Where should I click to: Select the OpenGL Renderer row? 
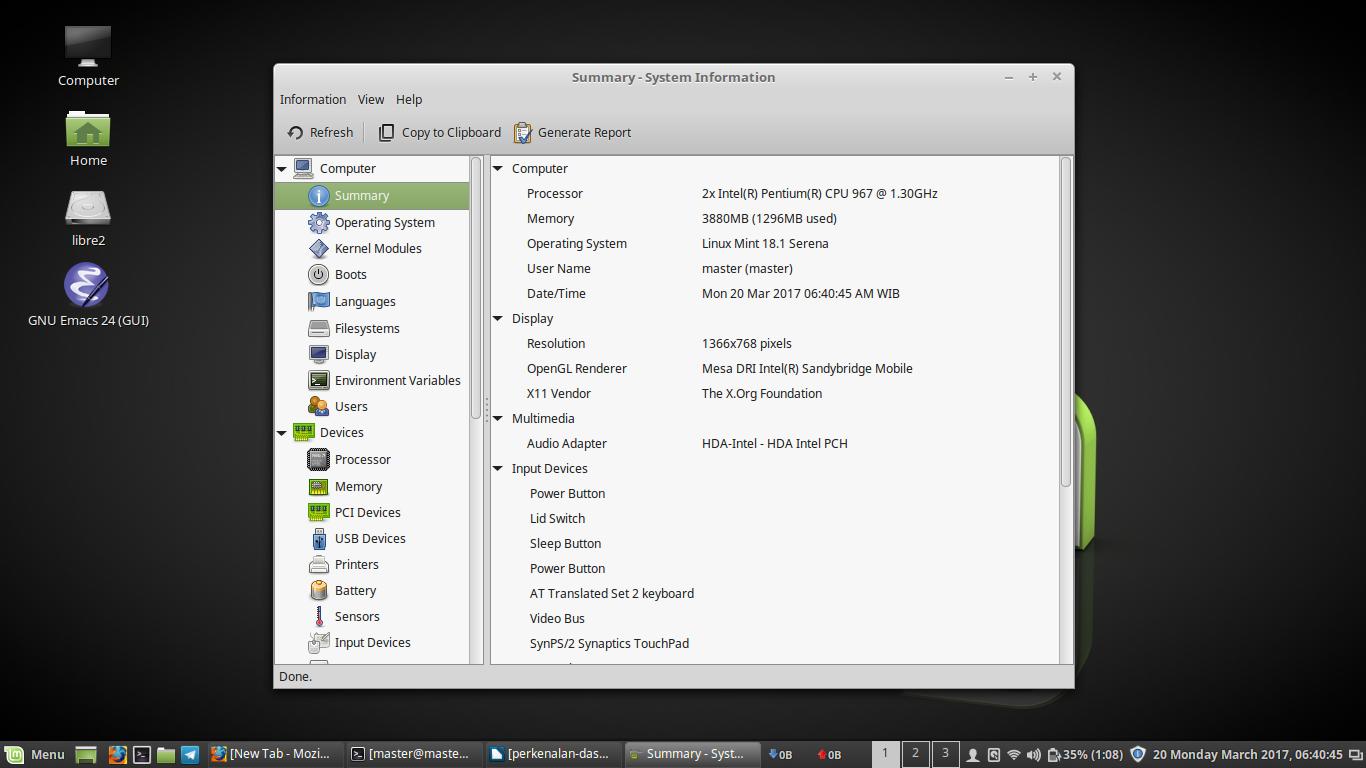(x=775, y=369)
